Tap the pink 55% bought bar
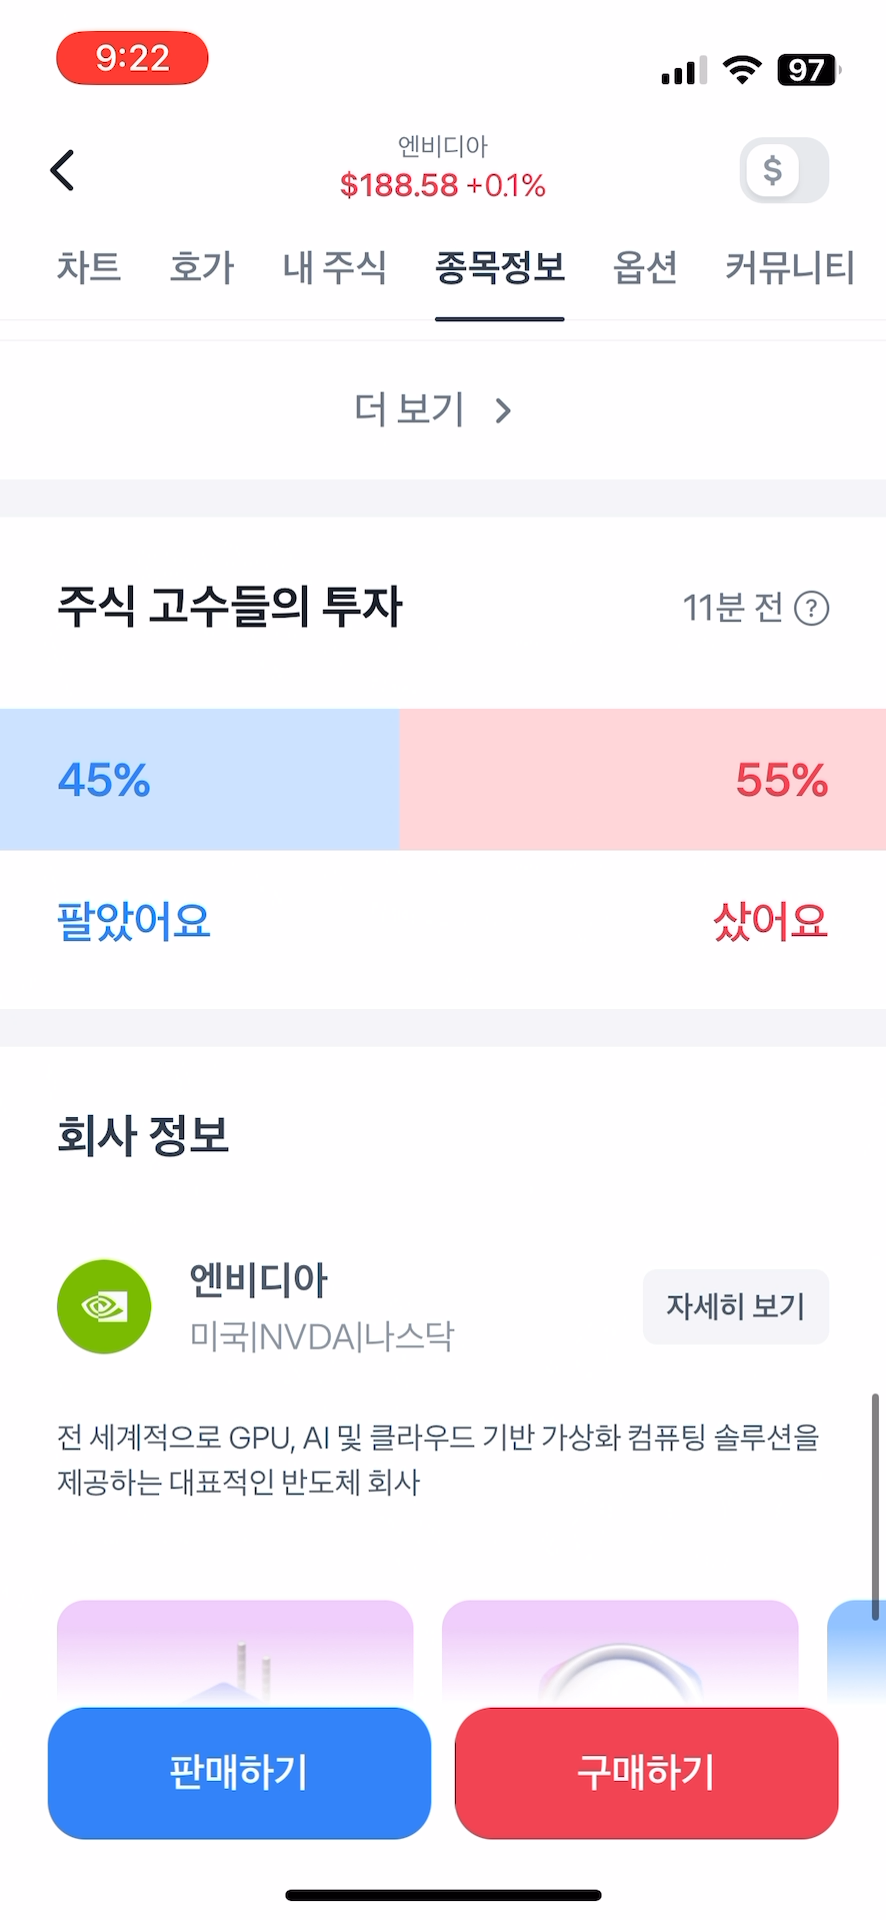The height and width of the screenshot is (1920, 886). pos(642,779)
